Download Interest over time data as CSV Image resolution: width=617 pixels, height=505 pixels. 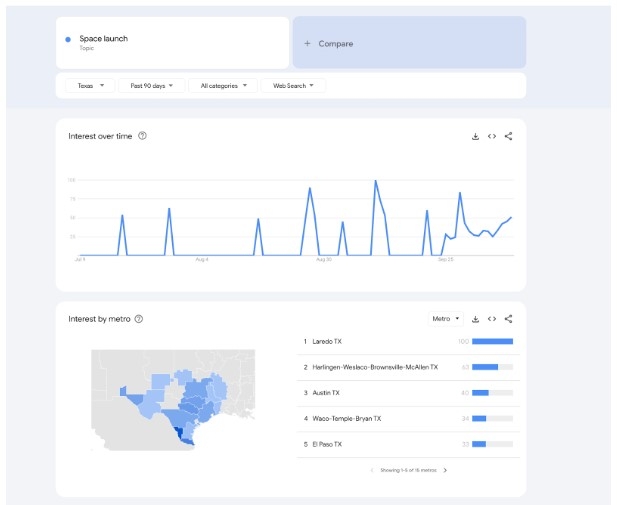(x=475, y=136)
